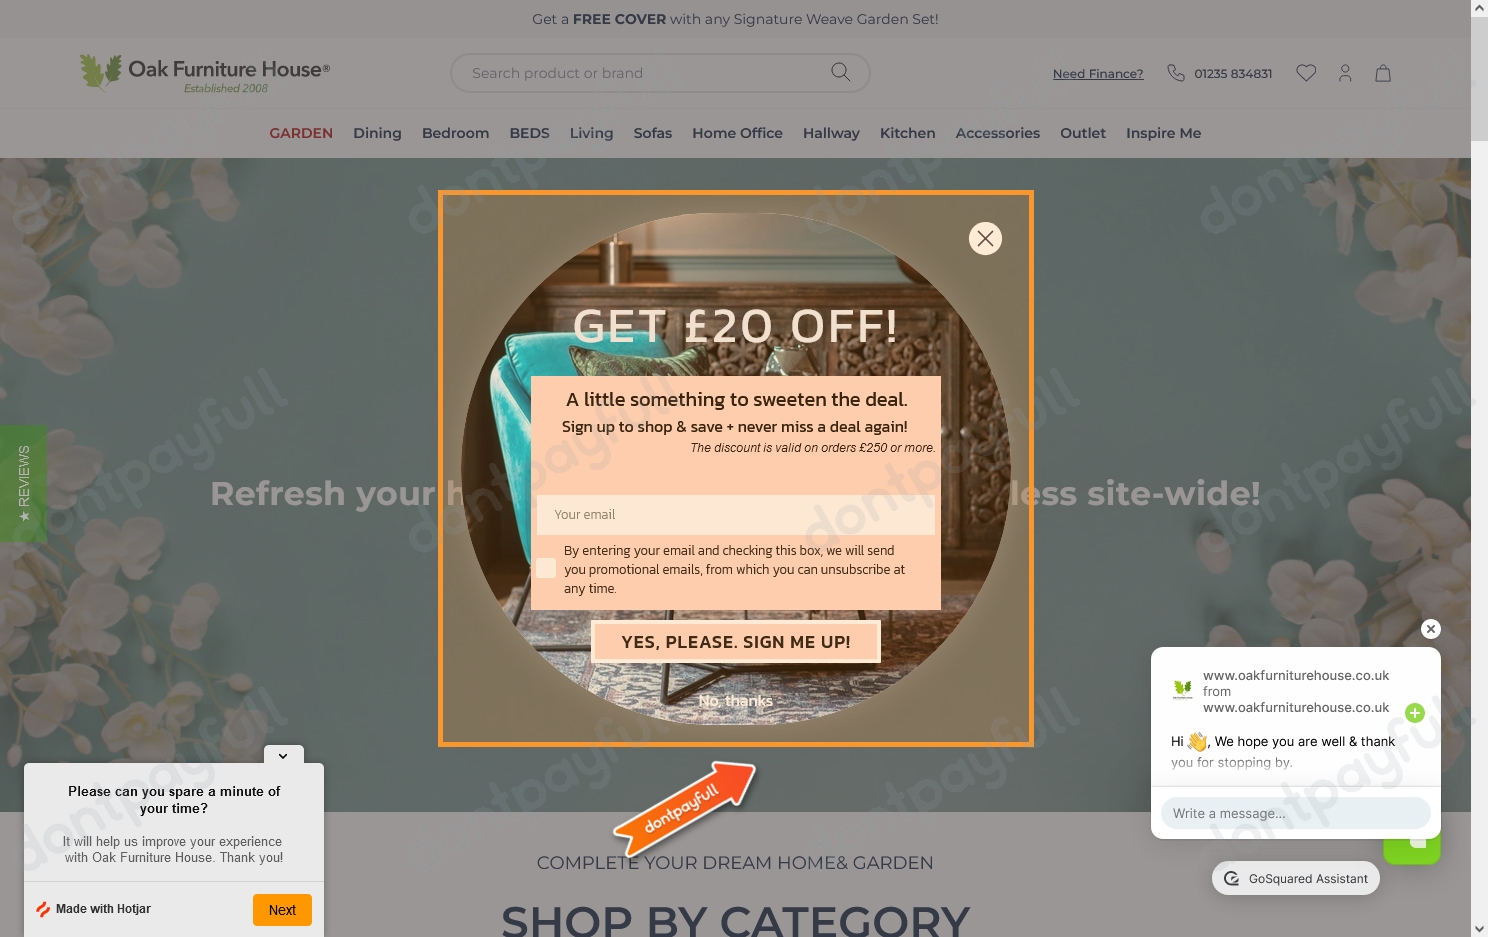Open the Inspire Me menu
1488x937 pixels.
pyautogui.click(x=1163, y=133)
